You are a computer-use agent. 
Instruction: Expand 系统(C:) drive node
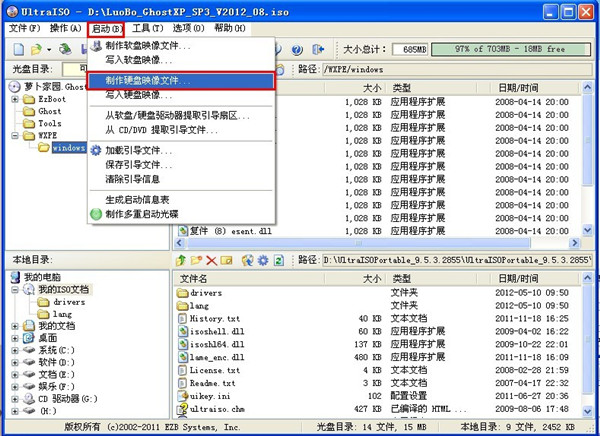pos(15,350)
